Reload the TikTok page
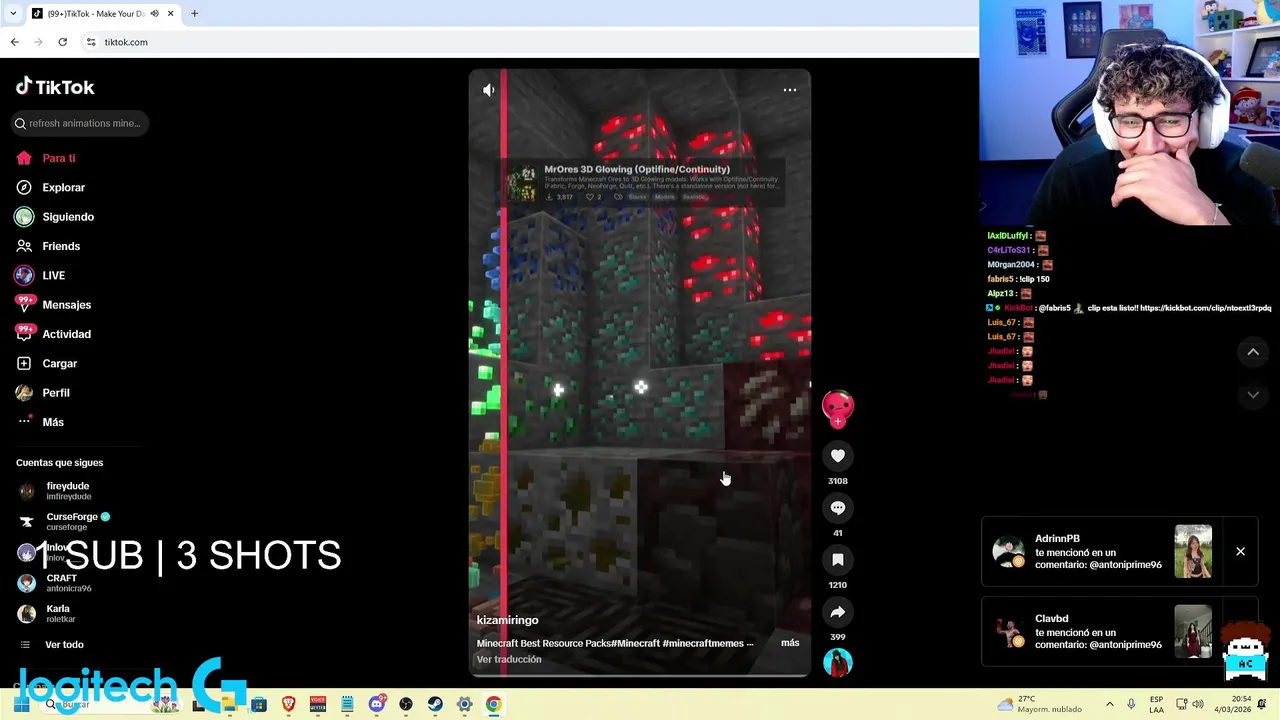 tap(62, 42)
